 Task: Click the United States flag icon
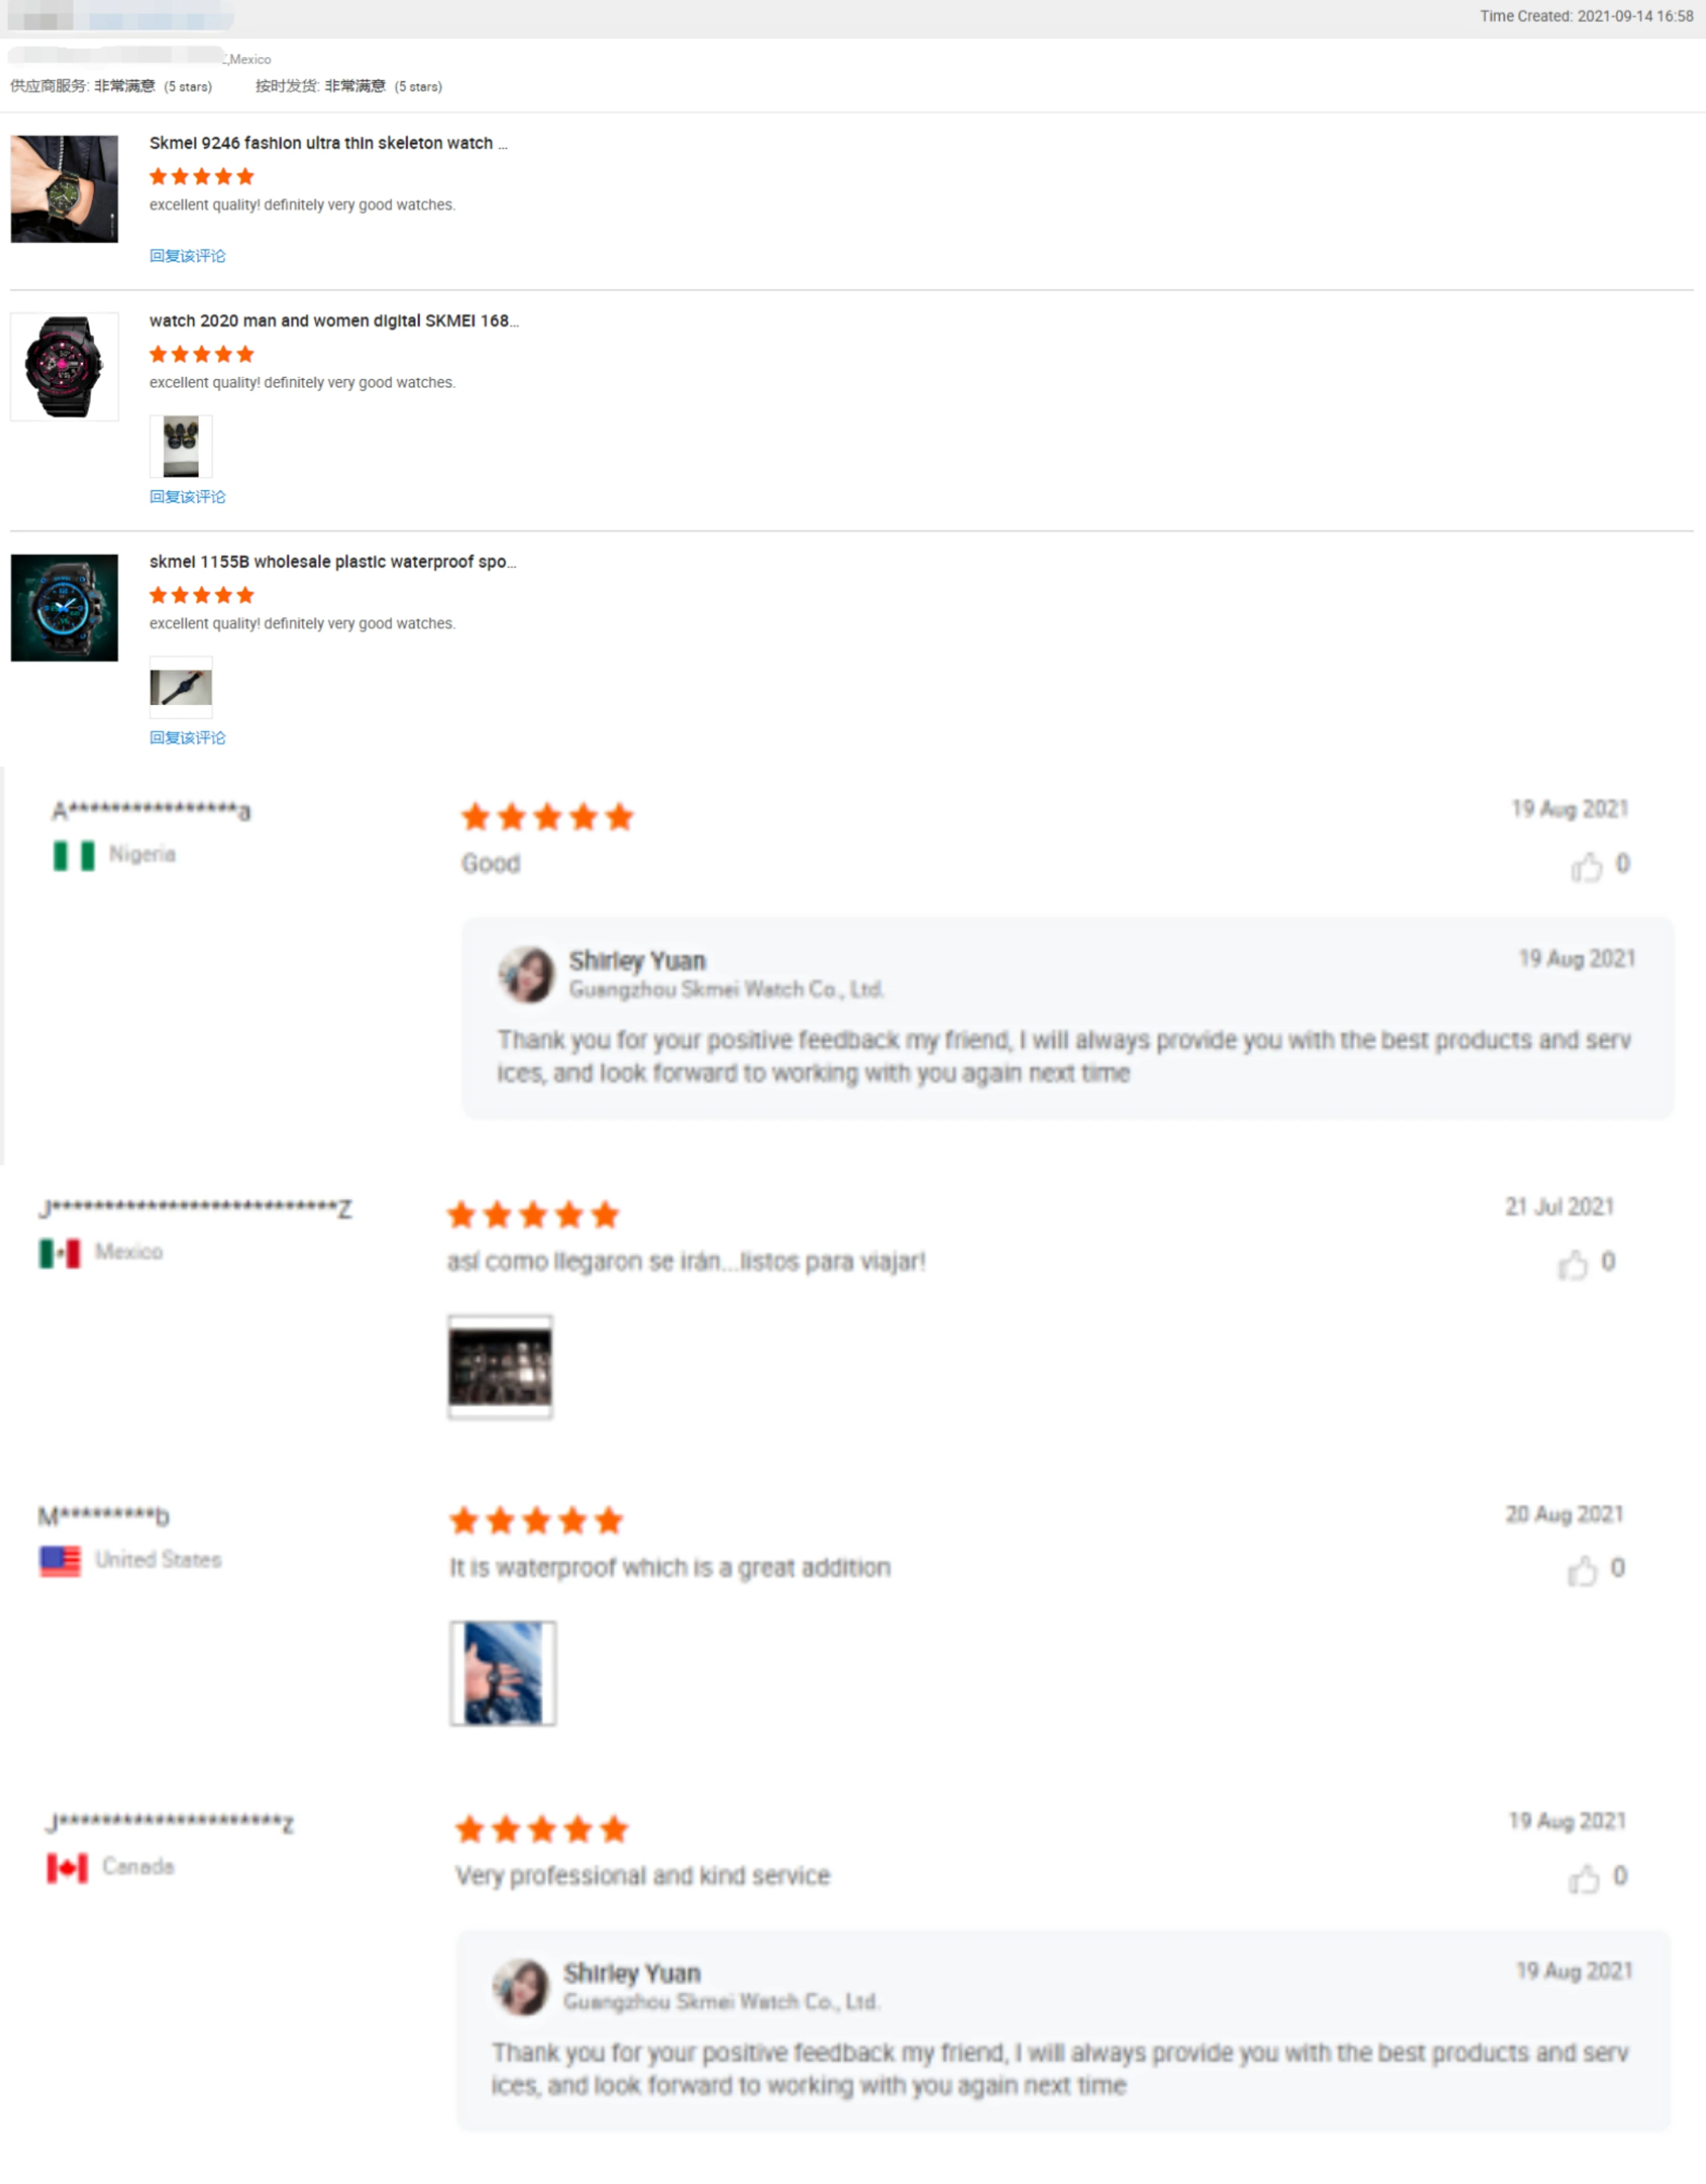[60, 1561]
